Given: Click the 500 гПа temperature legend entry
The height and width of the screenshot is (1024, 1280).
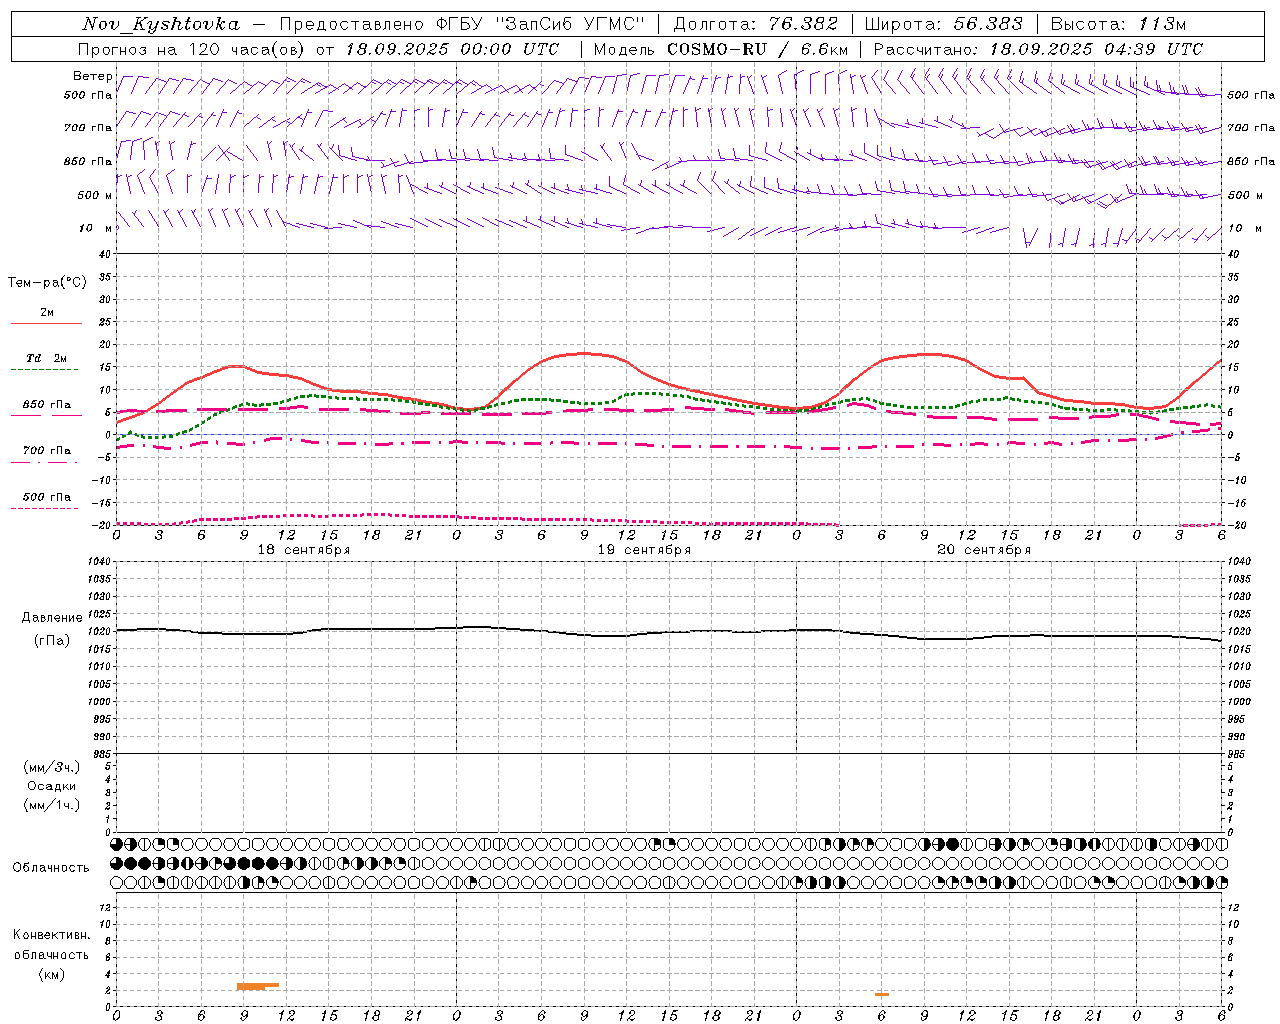Looking at the screenshot, I should pos(46,497).
